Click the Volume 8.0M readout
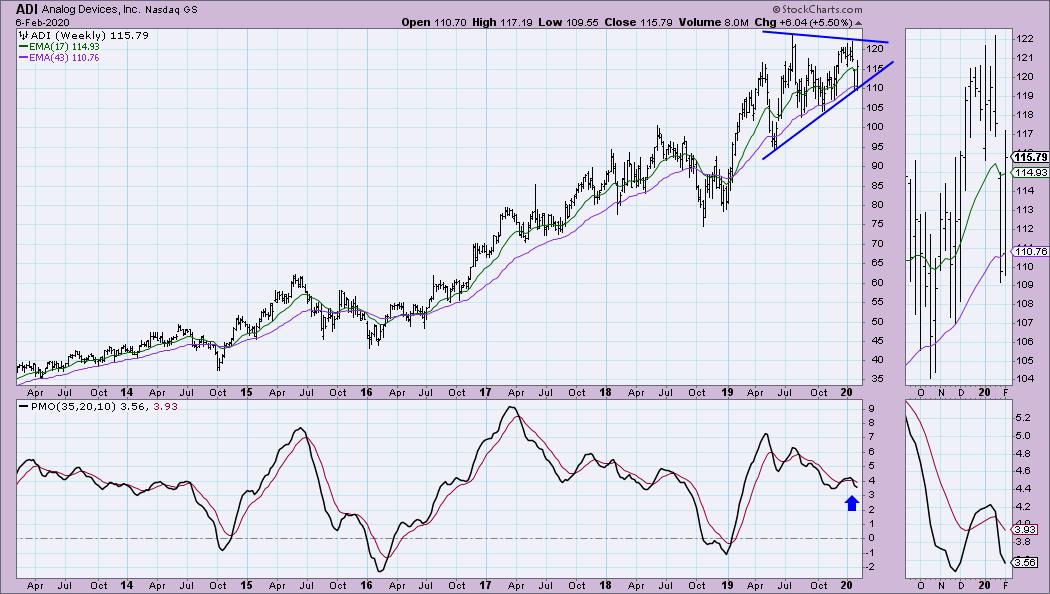Image resolution: width=1050 pixels, height=594 pixels. point(714,22)
